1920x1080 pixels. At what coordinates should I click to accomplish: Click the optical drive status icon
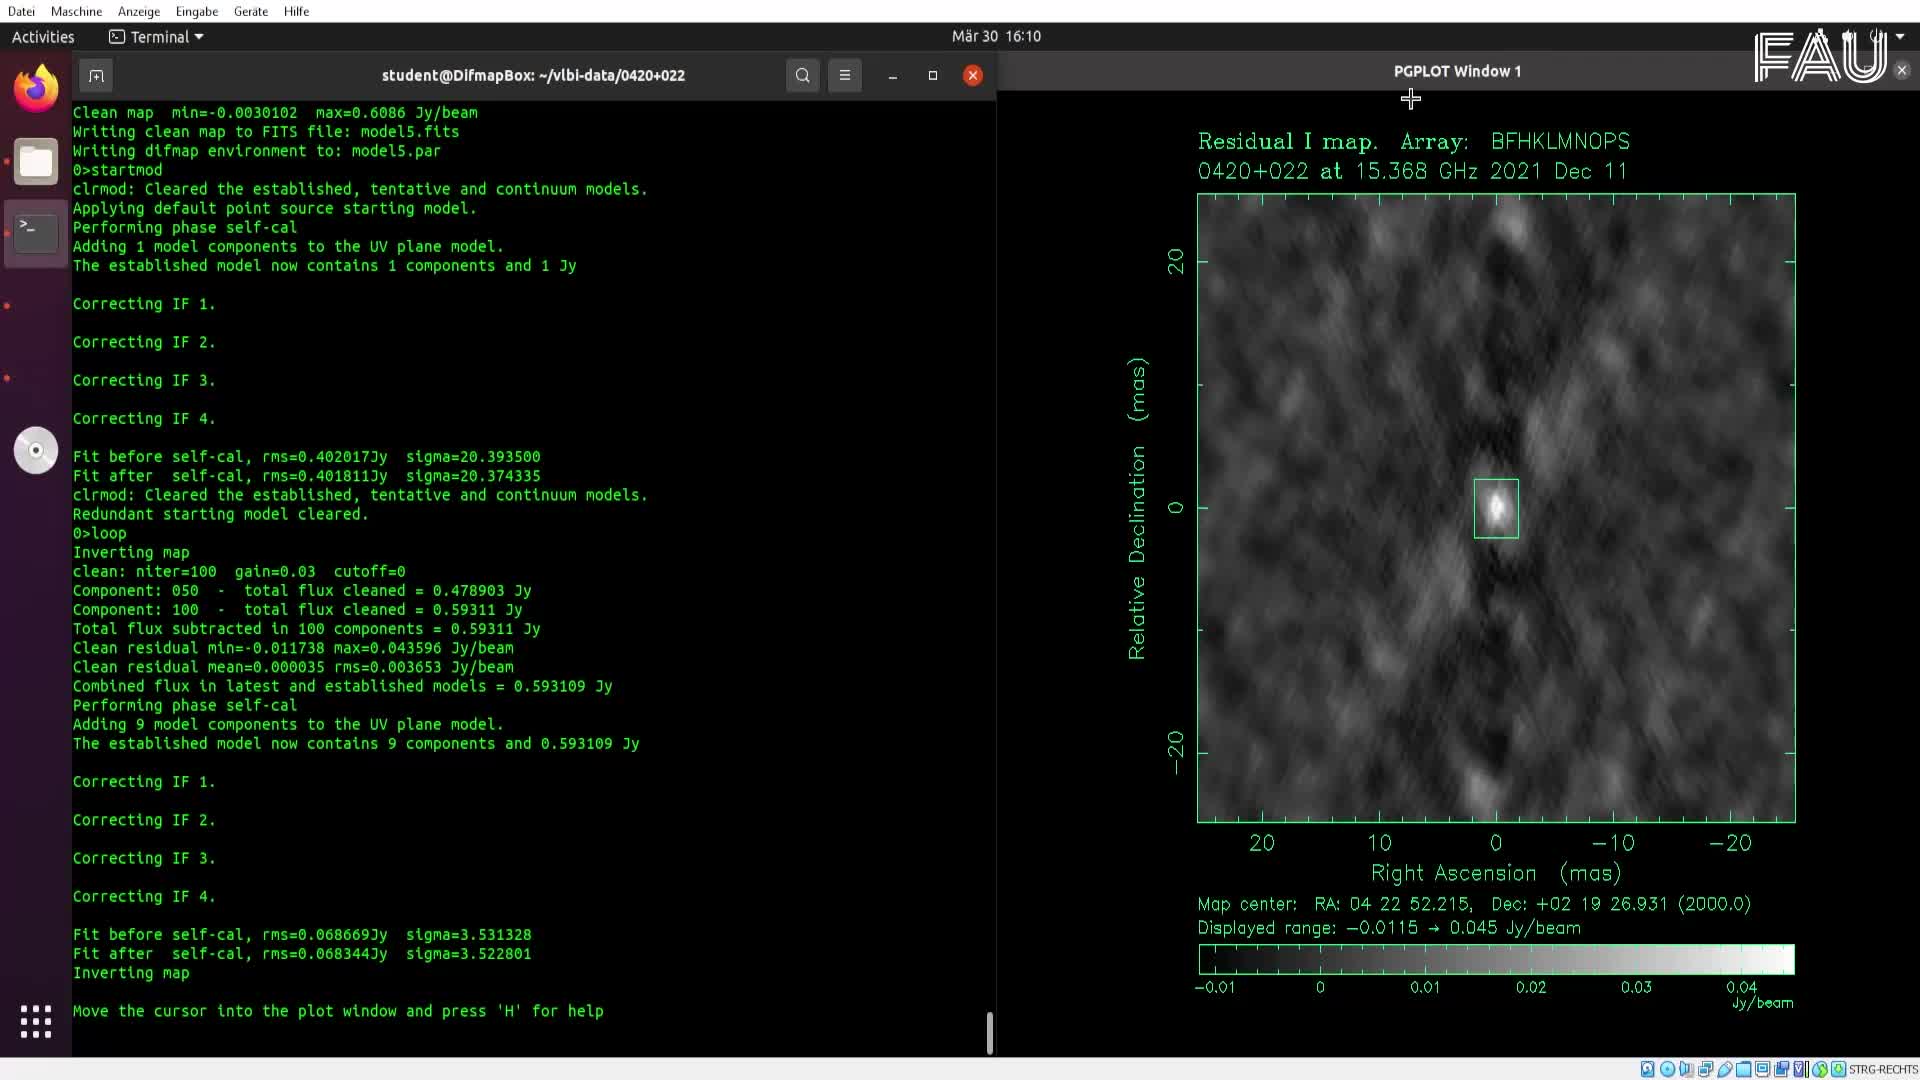pyautogui.click(x=1667, y=1069)
